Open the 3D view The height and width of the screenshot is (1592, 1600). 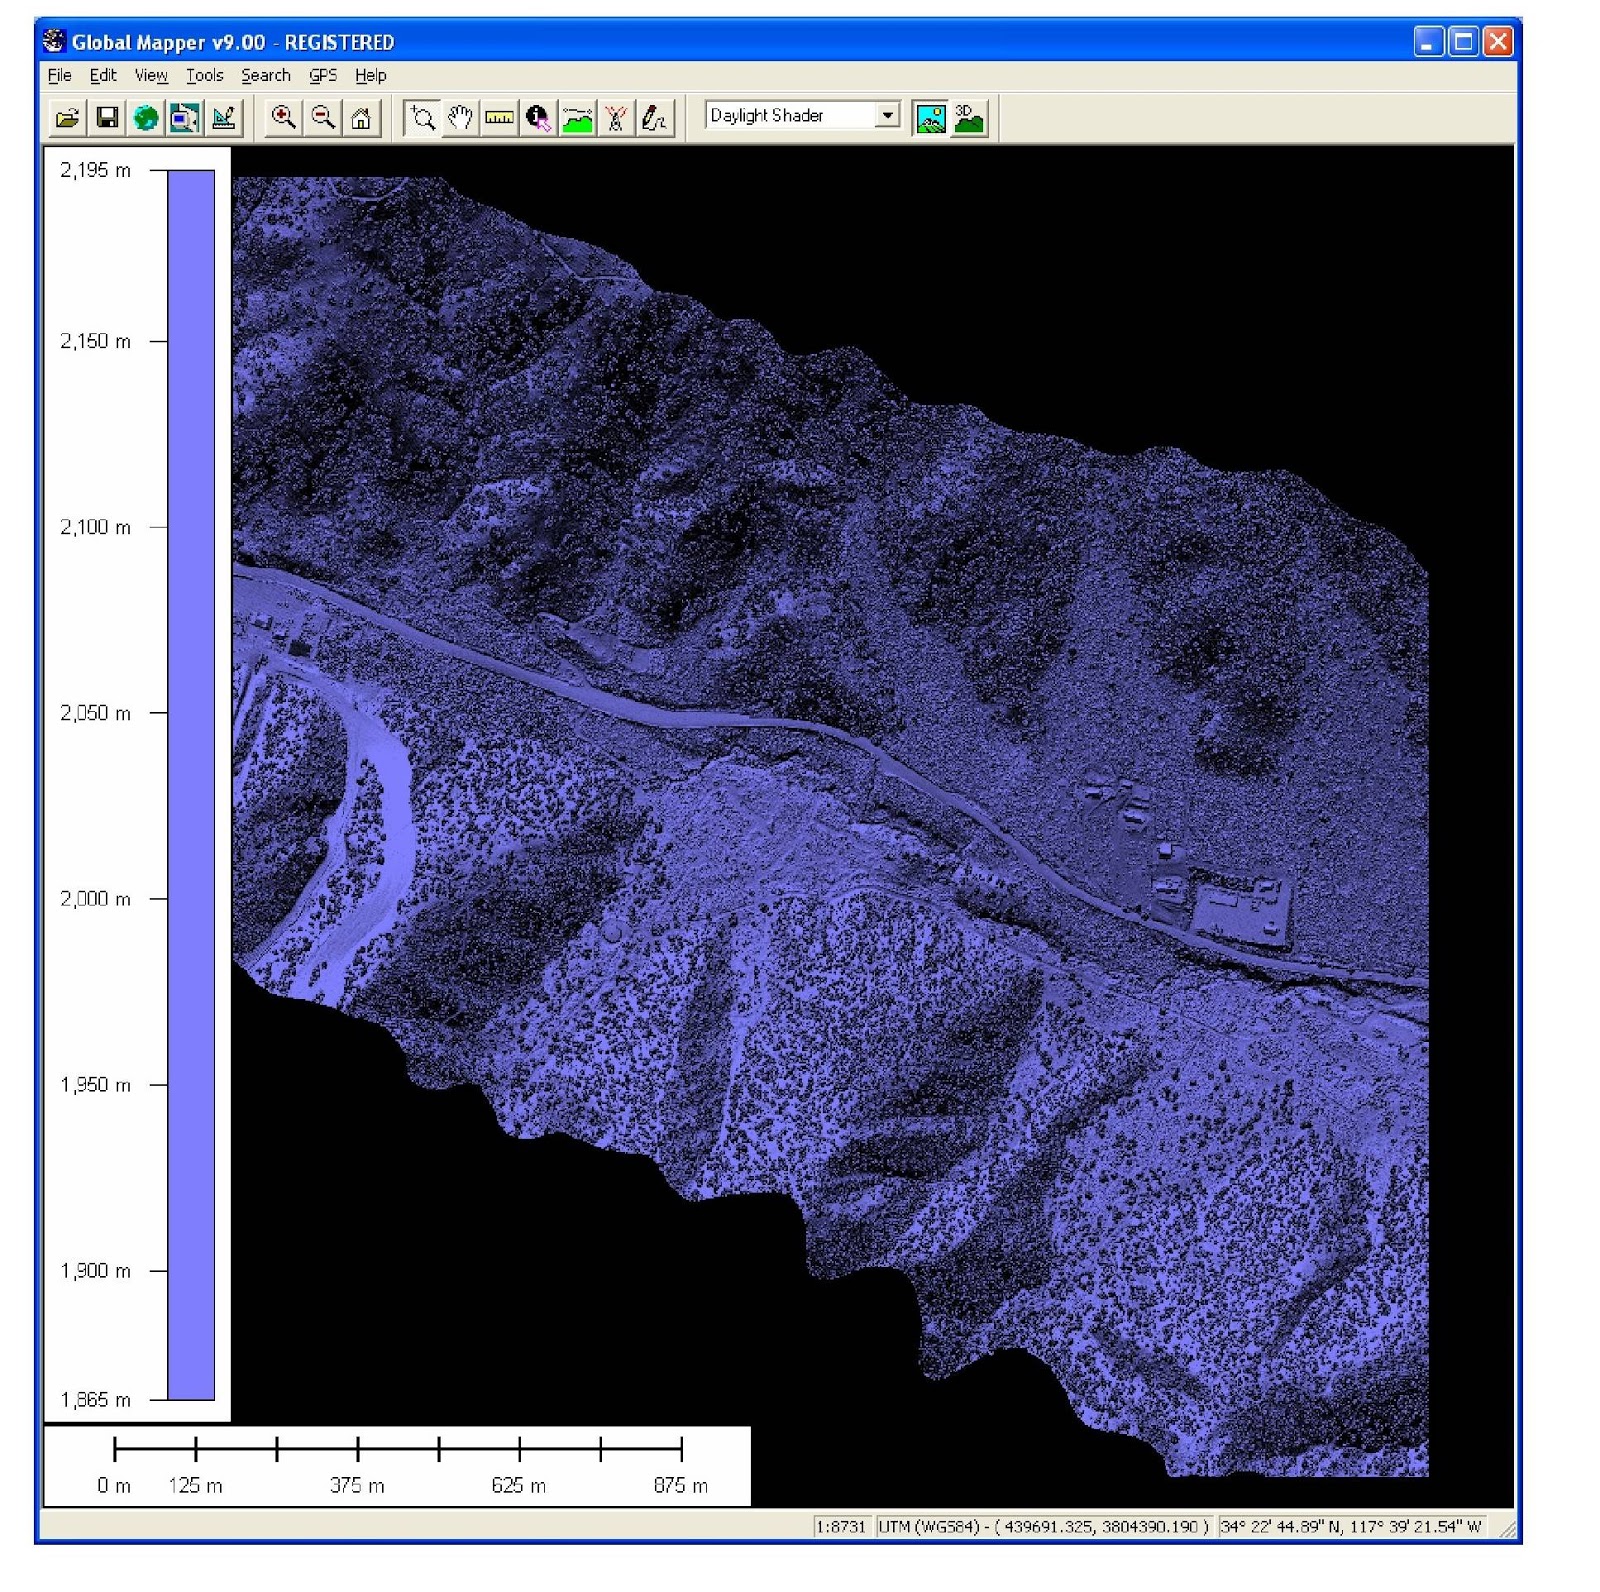tap(965, 118)
